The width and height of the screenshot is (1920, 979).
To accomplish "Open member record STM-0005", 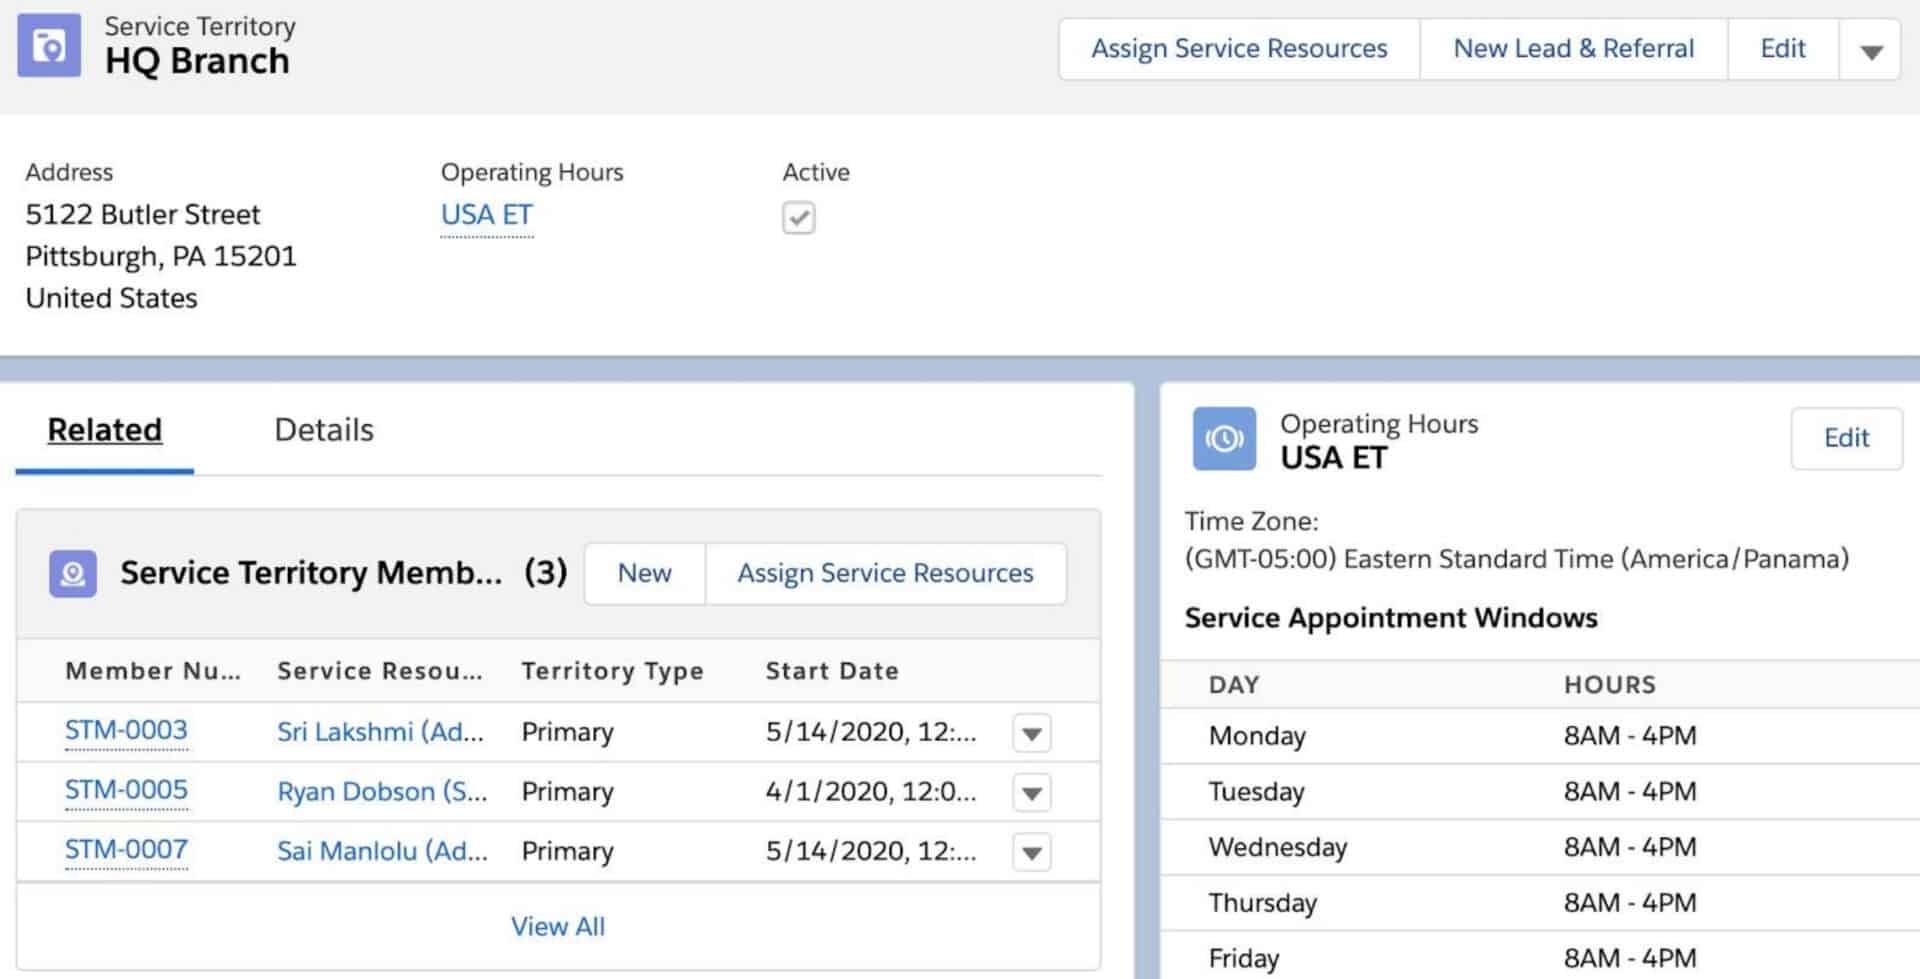I will (x=126, y=790).
